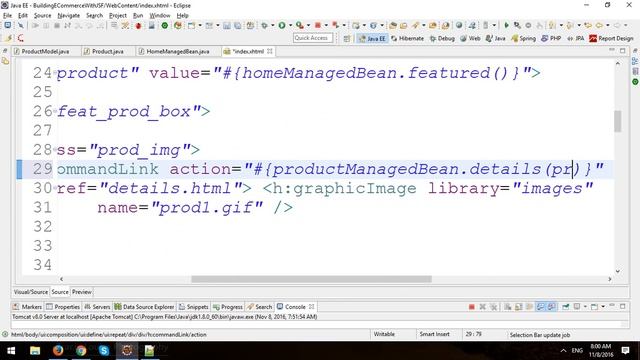Switch to Visual/Source editor view
Screen dimensions: 640x360
point(31,292)
